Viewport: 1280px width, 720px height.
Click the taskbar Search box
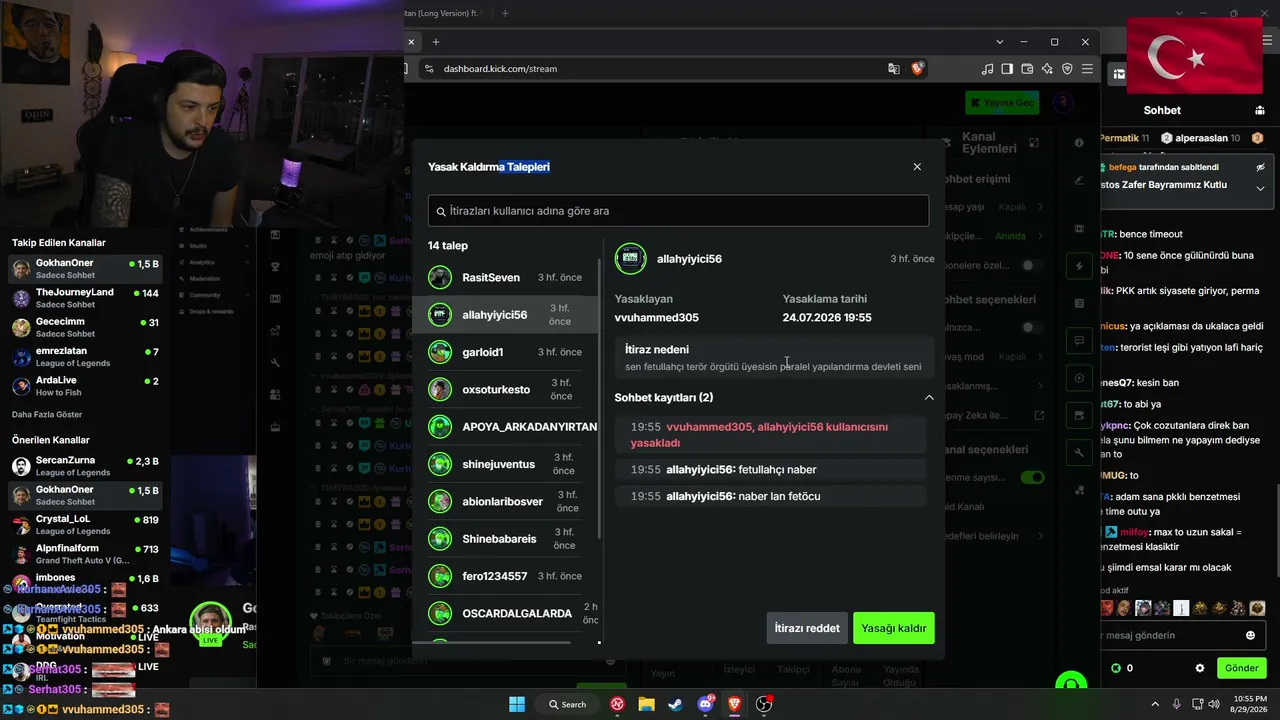click(x=568, y=704)
